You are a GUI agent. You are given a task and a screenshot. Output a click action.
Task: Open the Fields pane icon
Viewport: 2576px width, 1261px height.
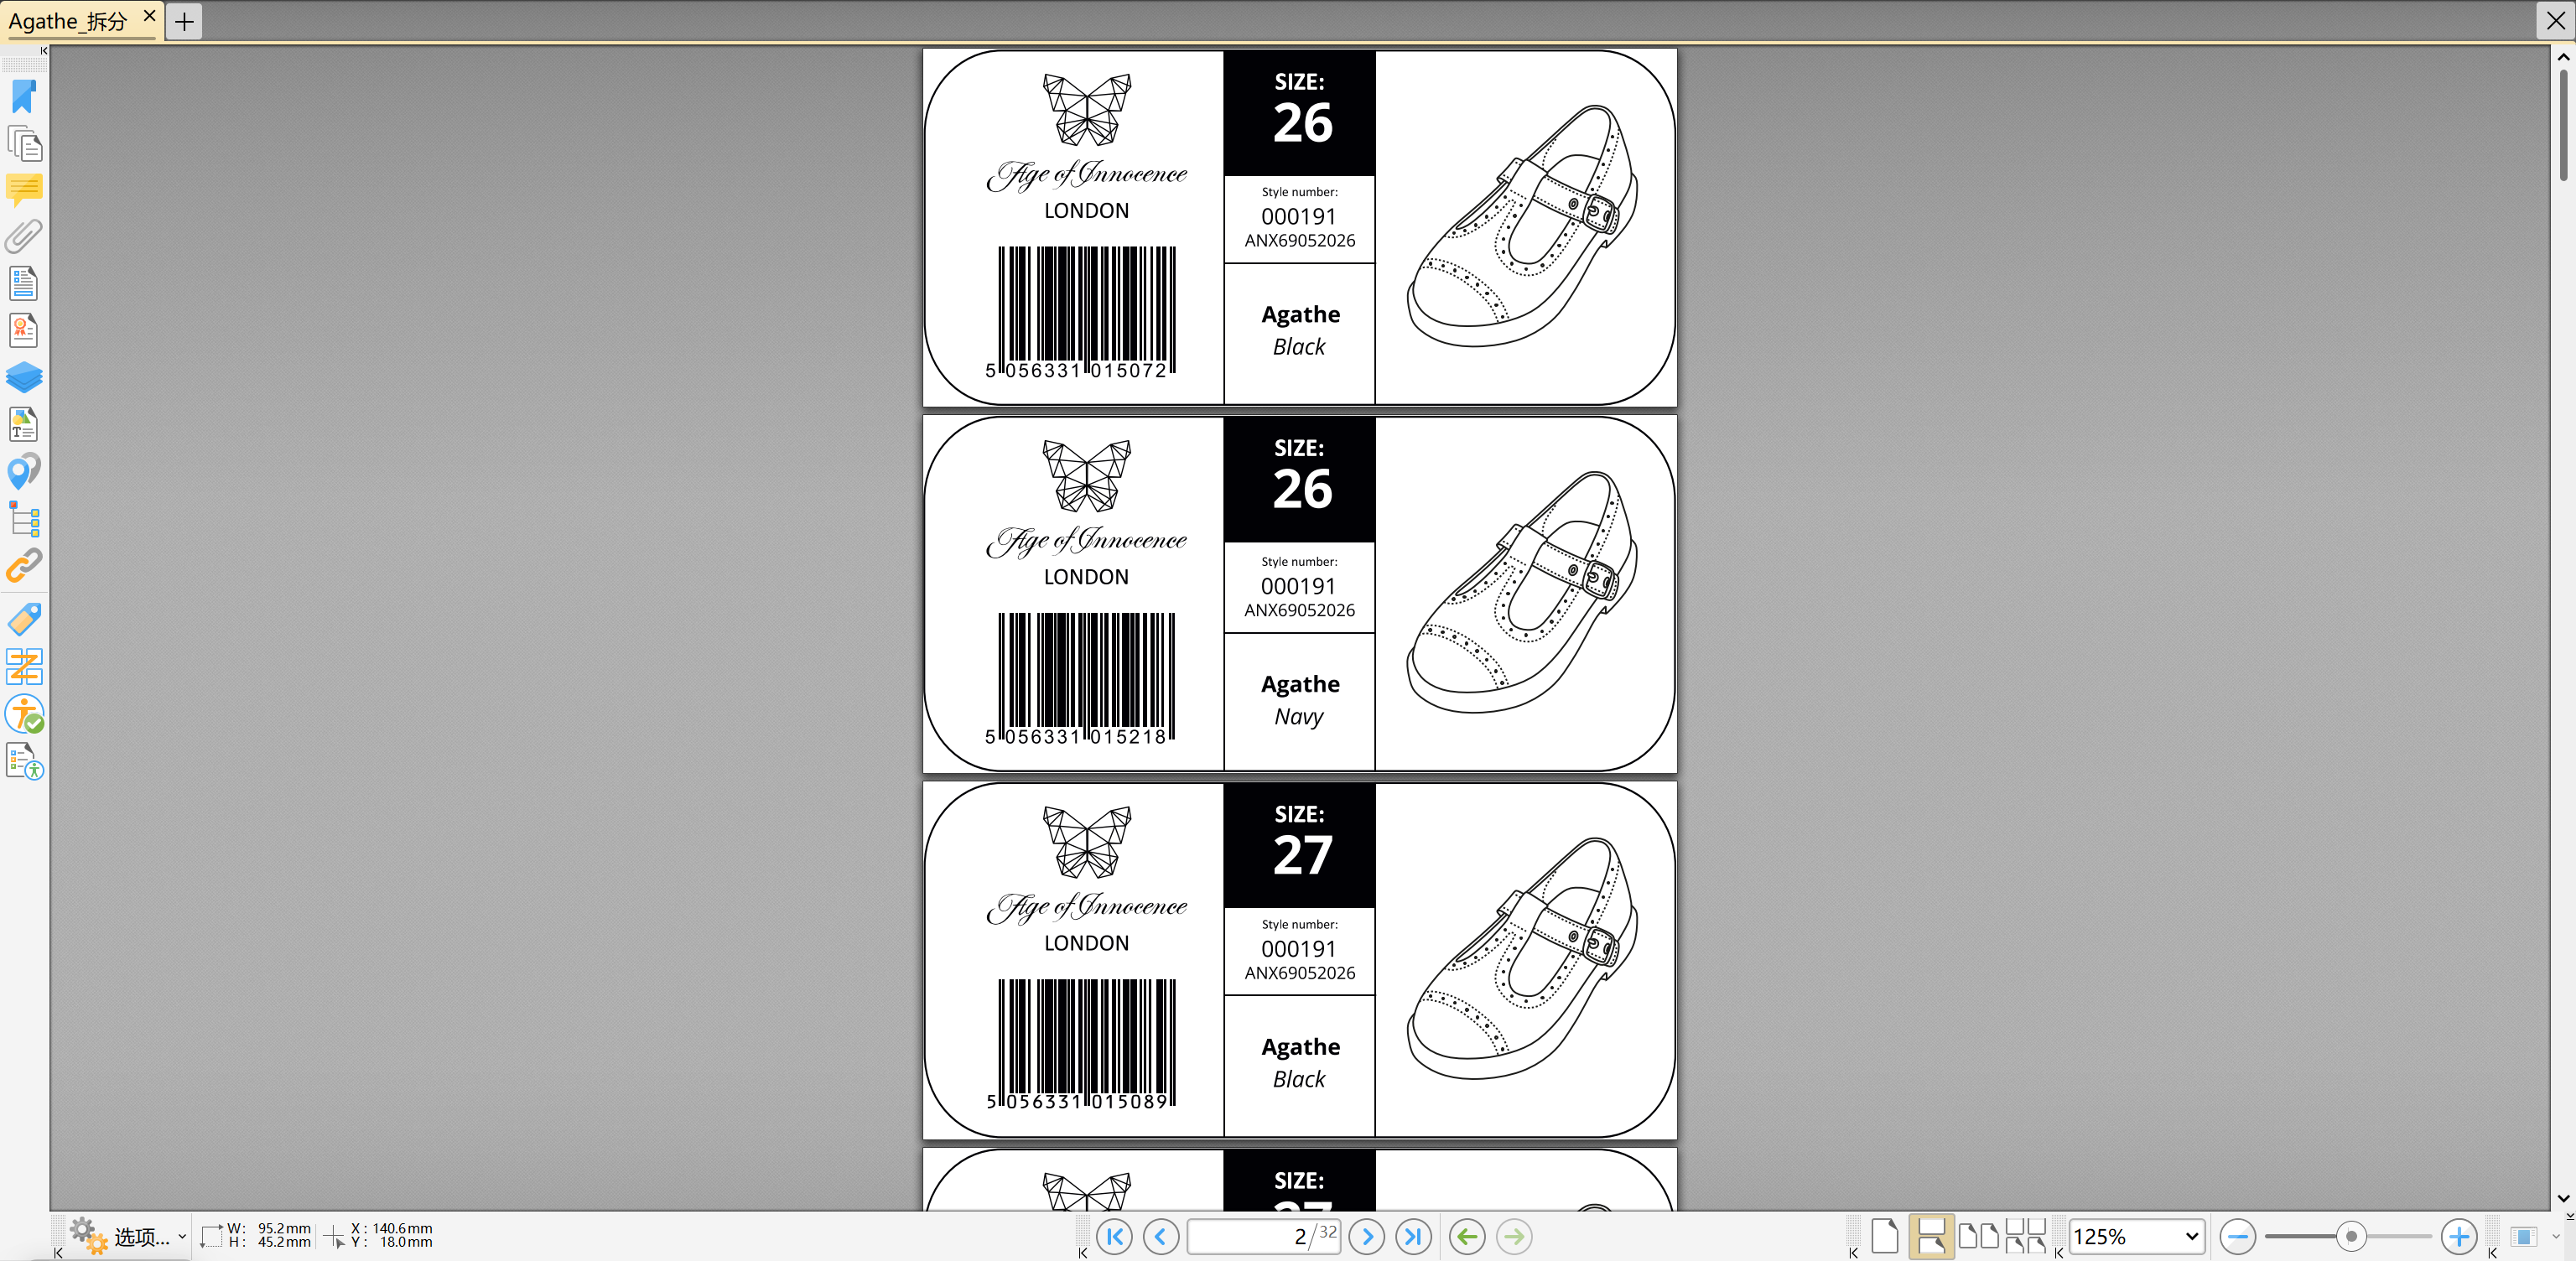pos(24,283)
